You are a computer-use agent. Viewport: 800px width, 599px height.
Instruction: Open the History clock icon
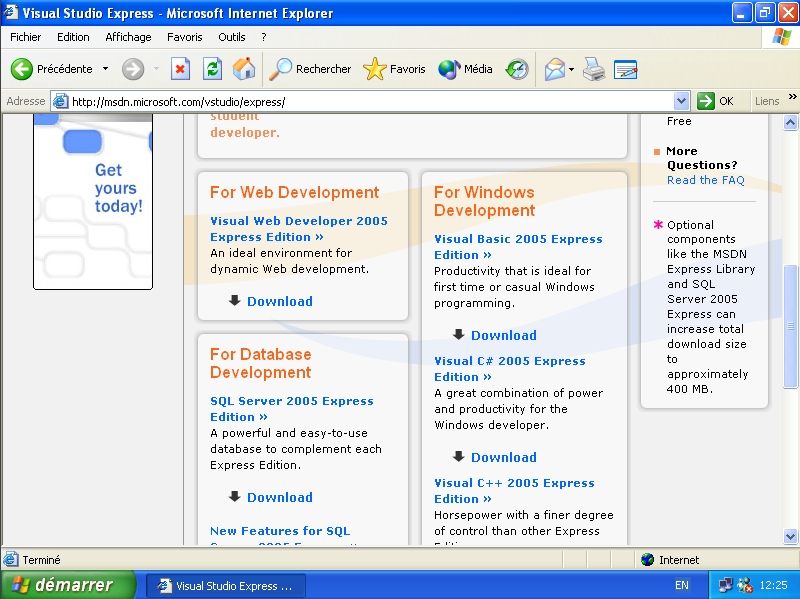pyautogui.click(x=517, y=69)
